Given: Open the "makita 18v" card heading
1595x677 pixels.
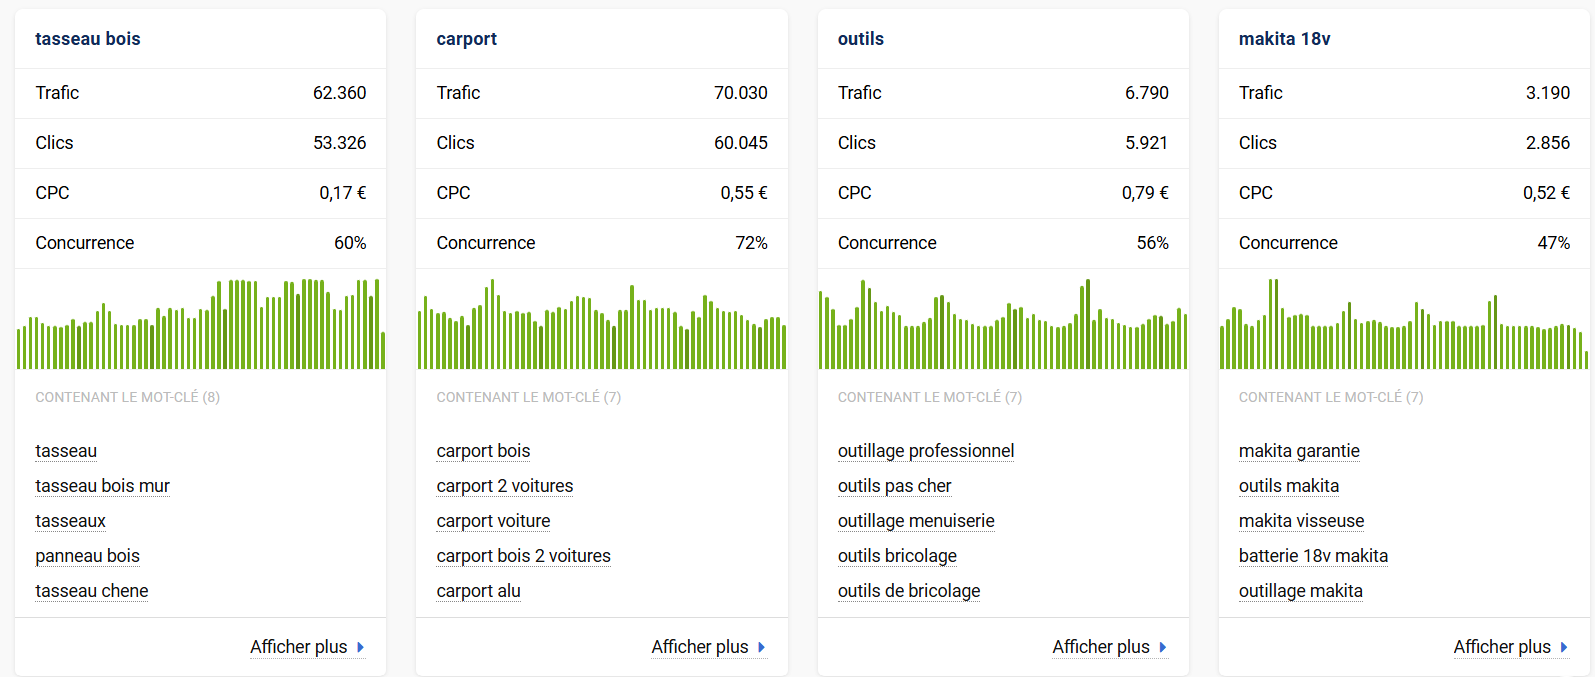Looking at the screenshot, I should click(x=1284, y=39).
